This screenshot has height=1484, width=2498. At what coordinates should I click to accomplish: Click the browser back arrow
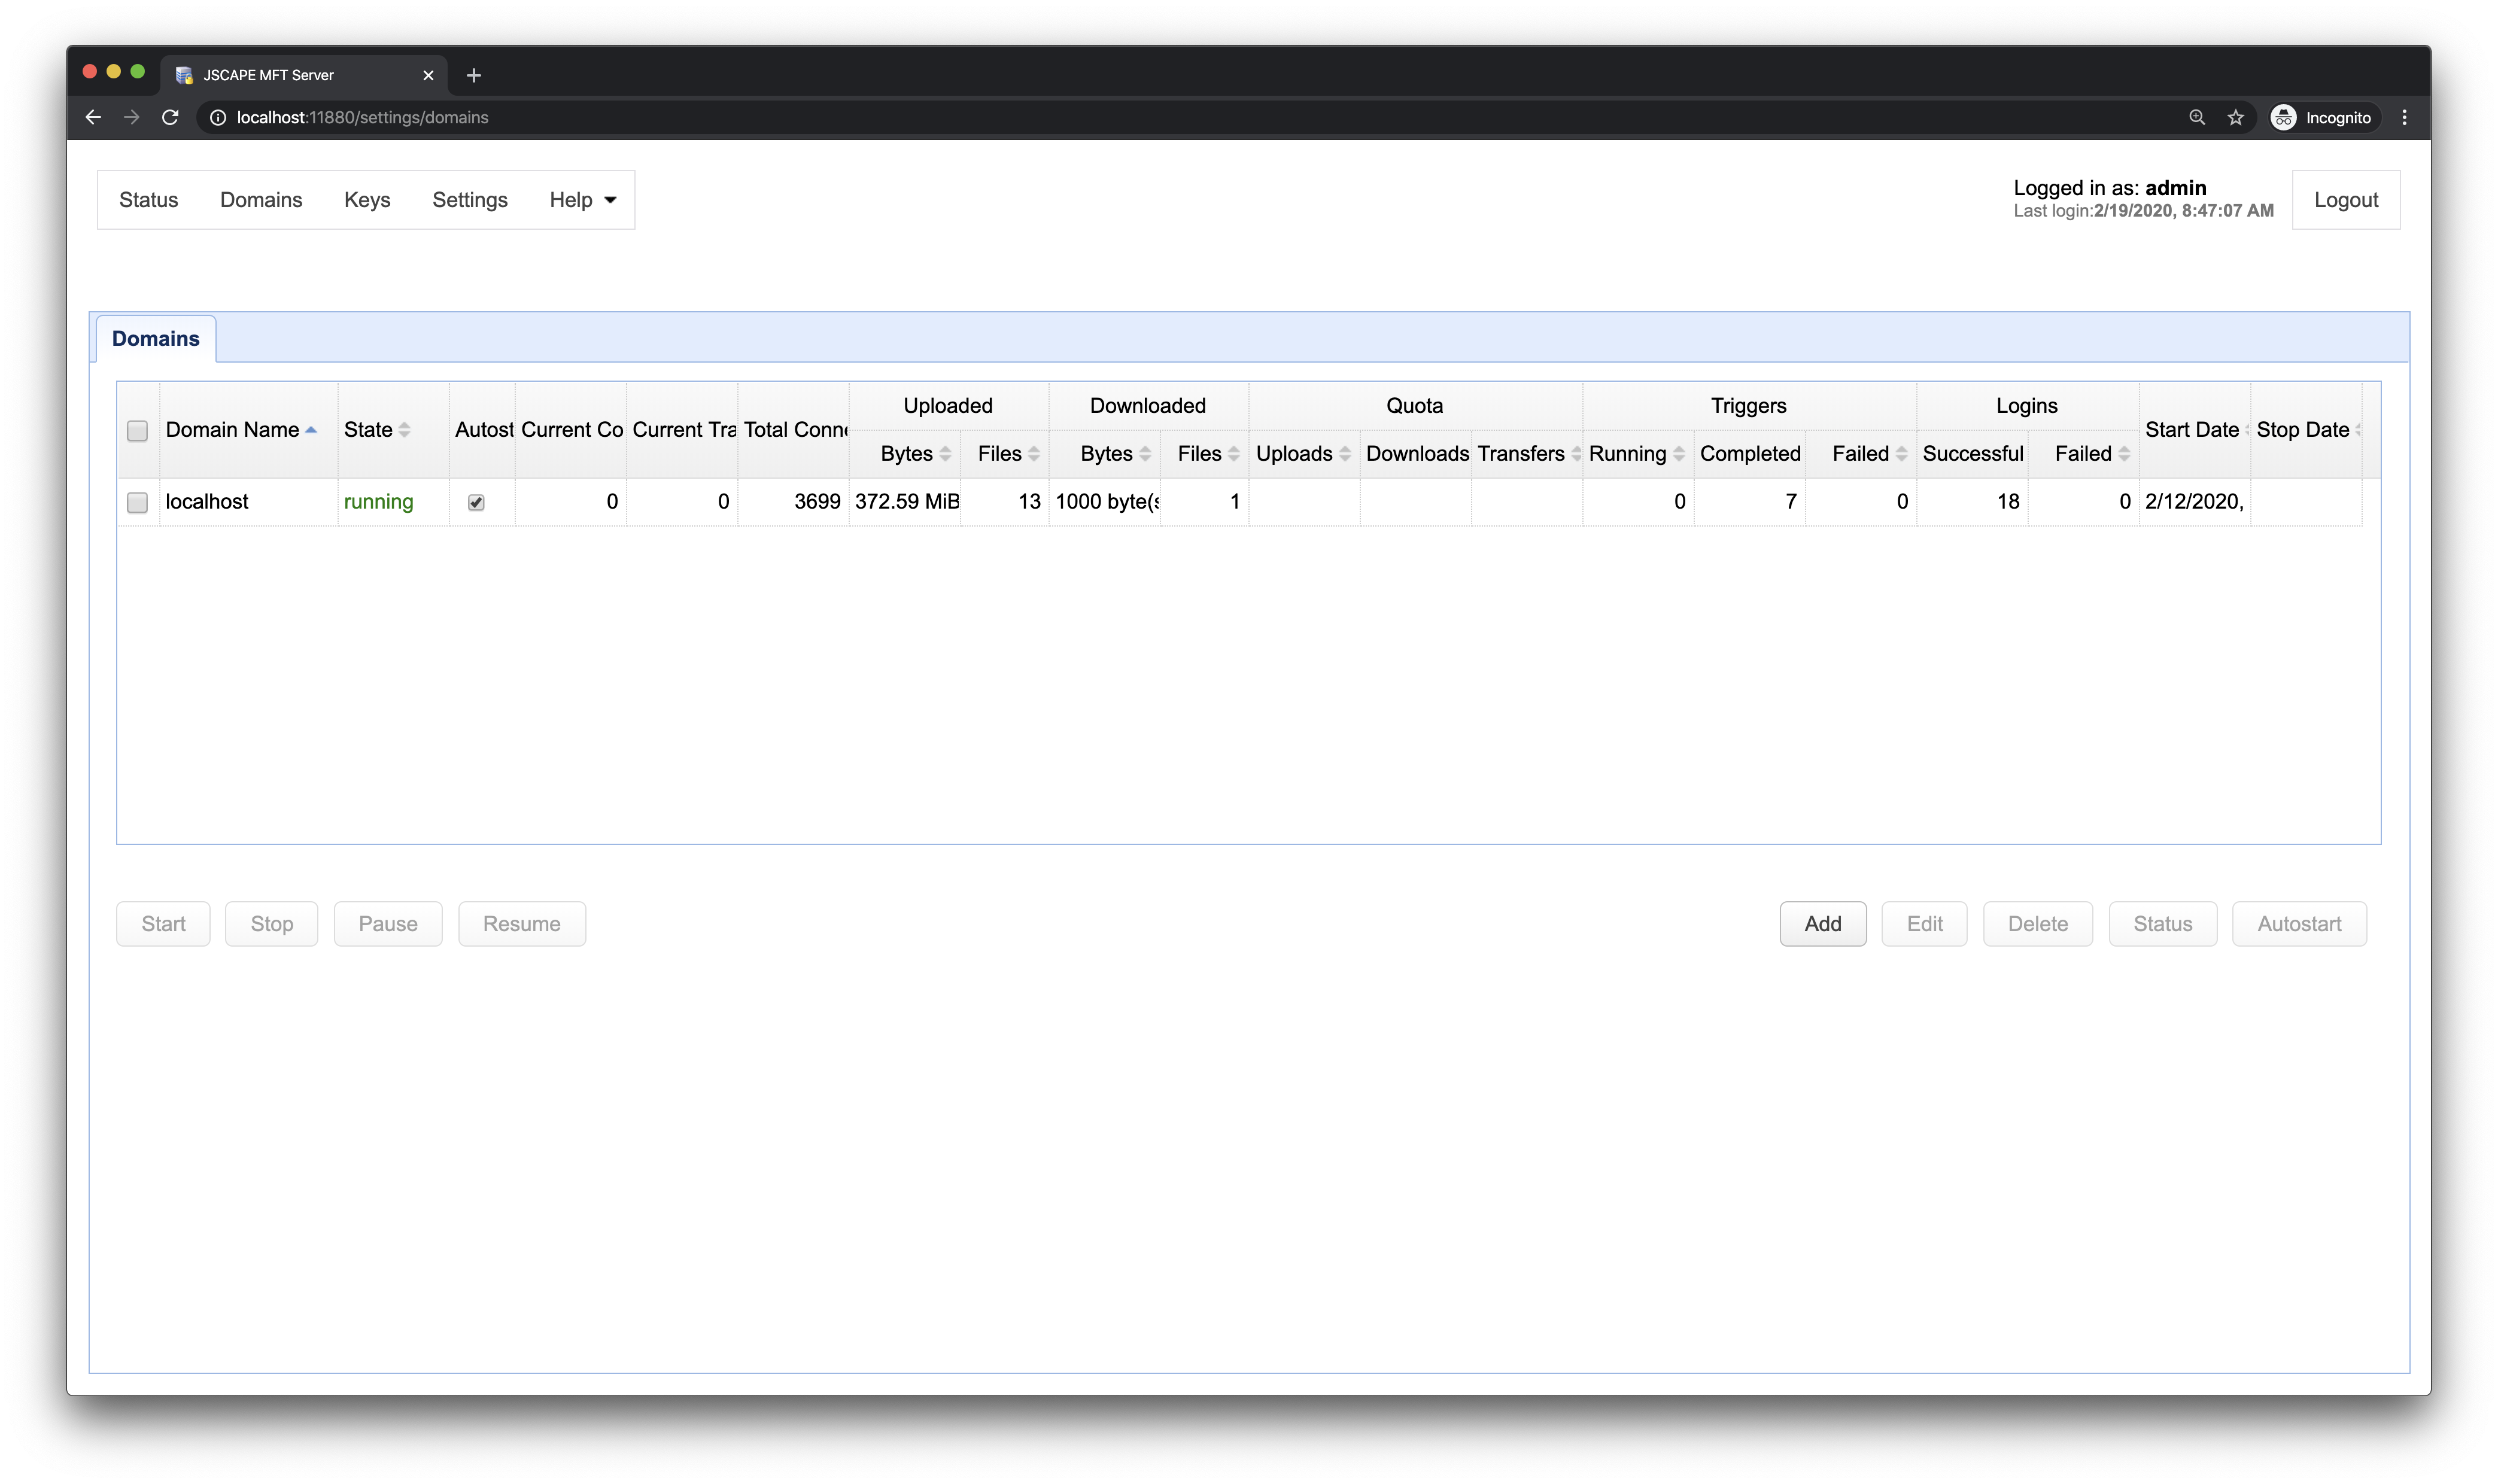click(x=93, y=117)
